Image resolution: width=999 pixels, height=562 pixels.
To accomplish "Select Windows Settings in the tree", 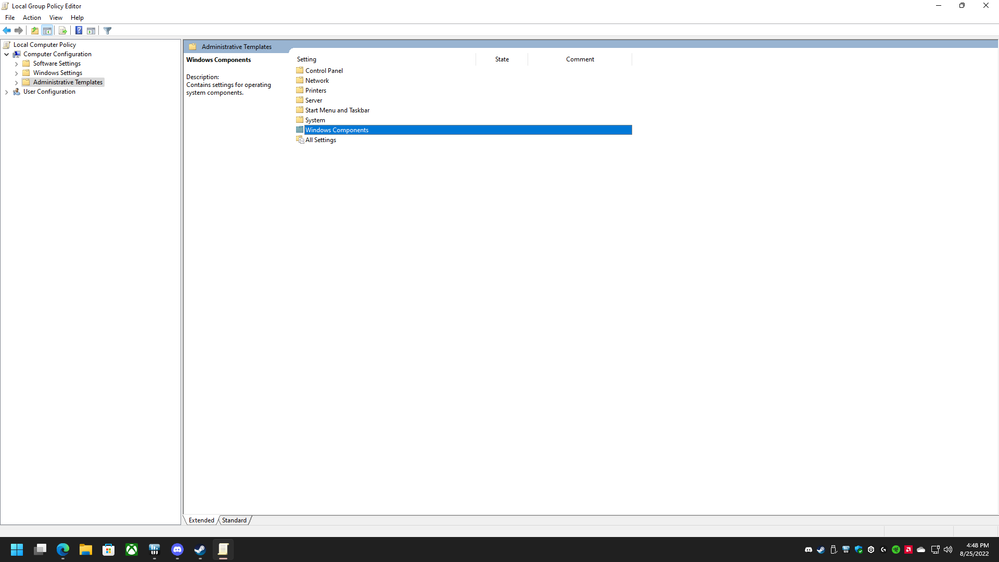I will pyautogui.click(x=57, y=73).
